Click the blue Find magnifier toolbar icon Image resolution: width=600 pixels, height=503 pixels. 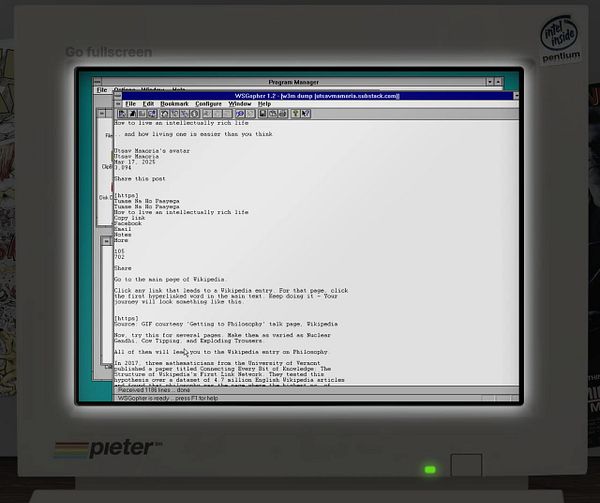(240, 114)
